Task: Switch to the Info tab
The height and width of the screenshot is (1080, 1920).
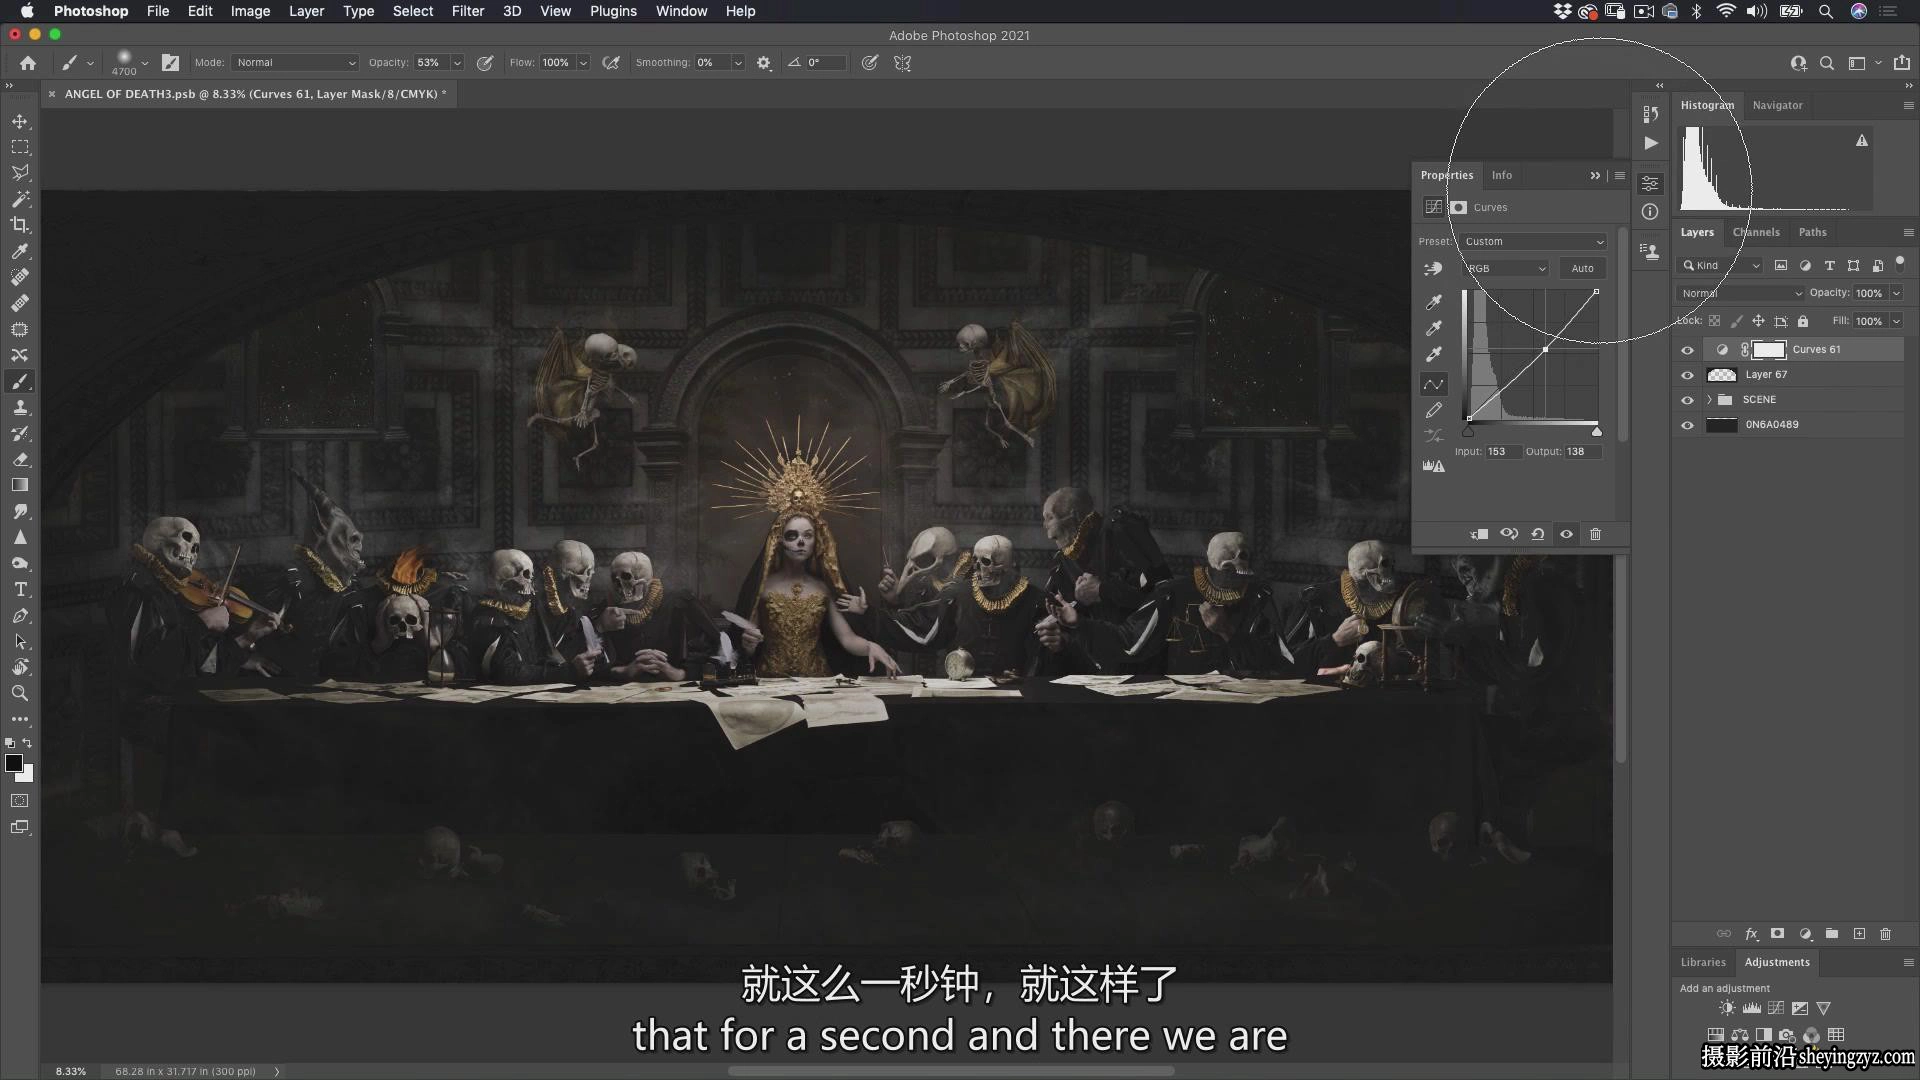Action: 1502,175
